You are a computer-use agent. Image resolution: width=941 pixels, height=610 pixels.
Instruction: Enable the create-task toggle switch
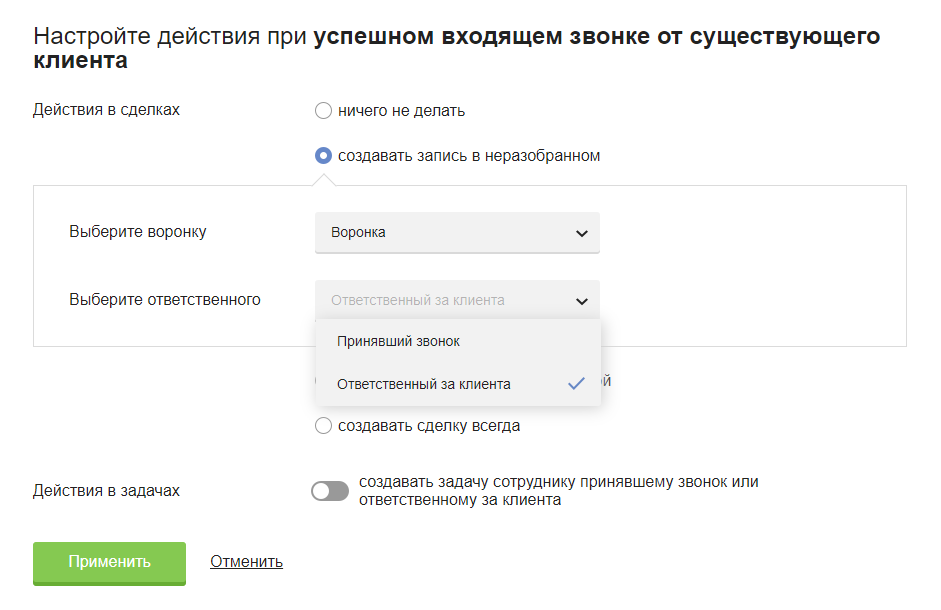pyautogui.click(x=330, y=491)
